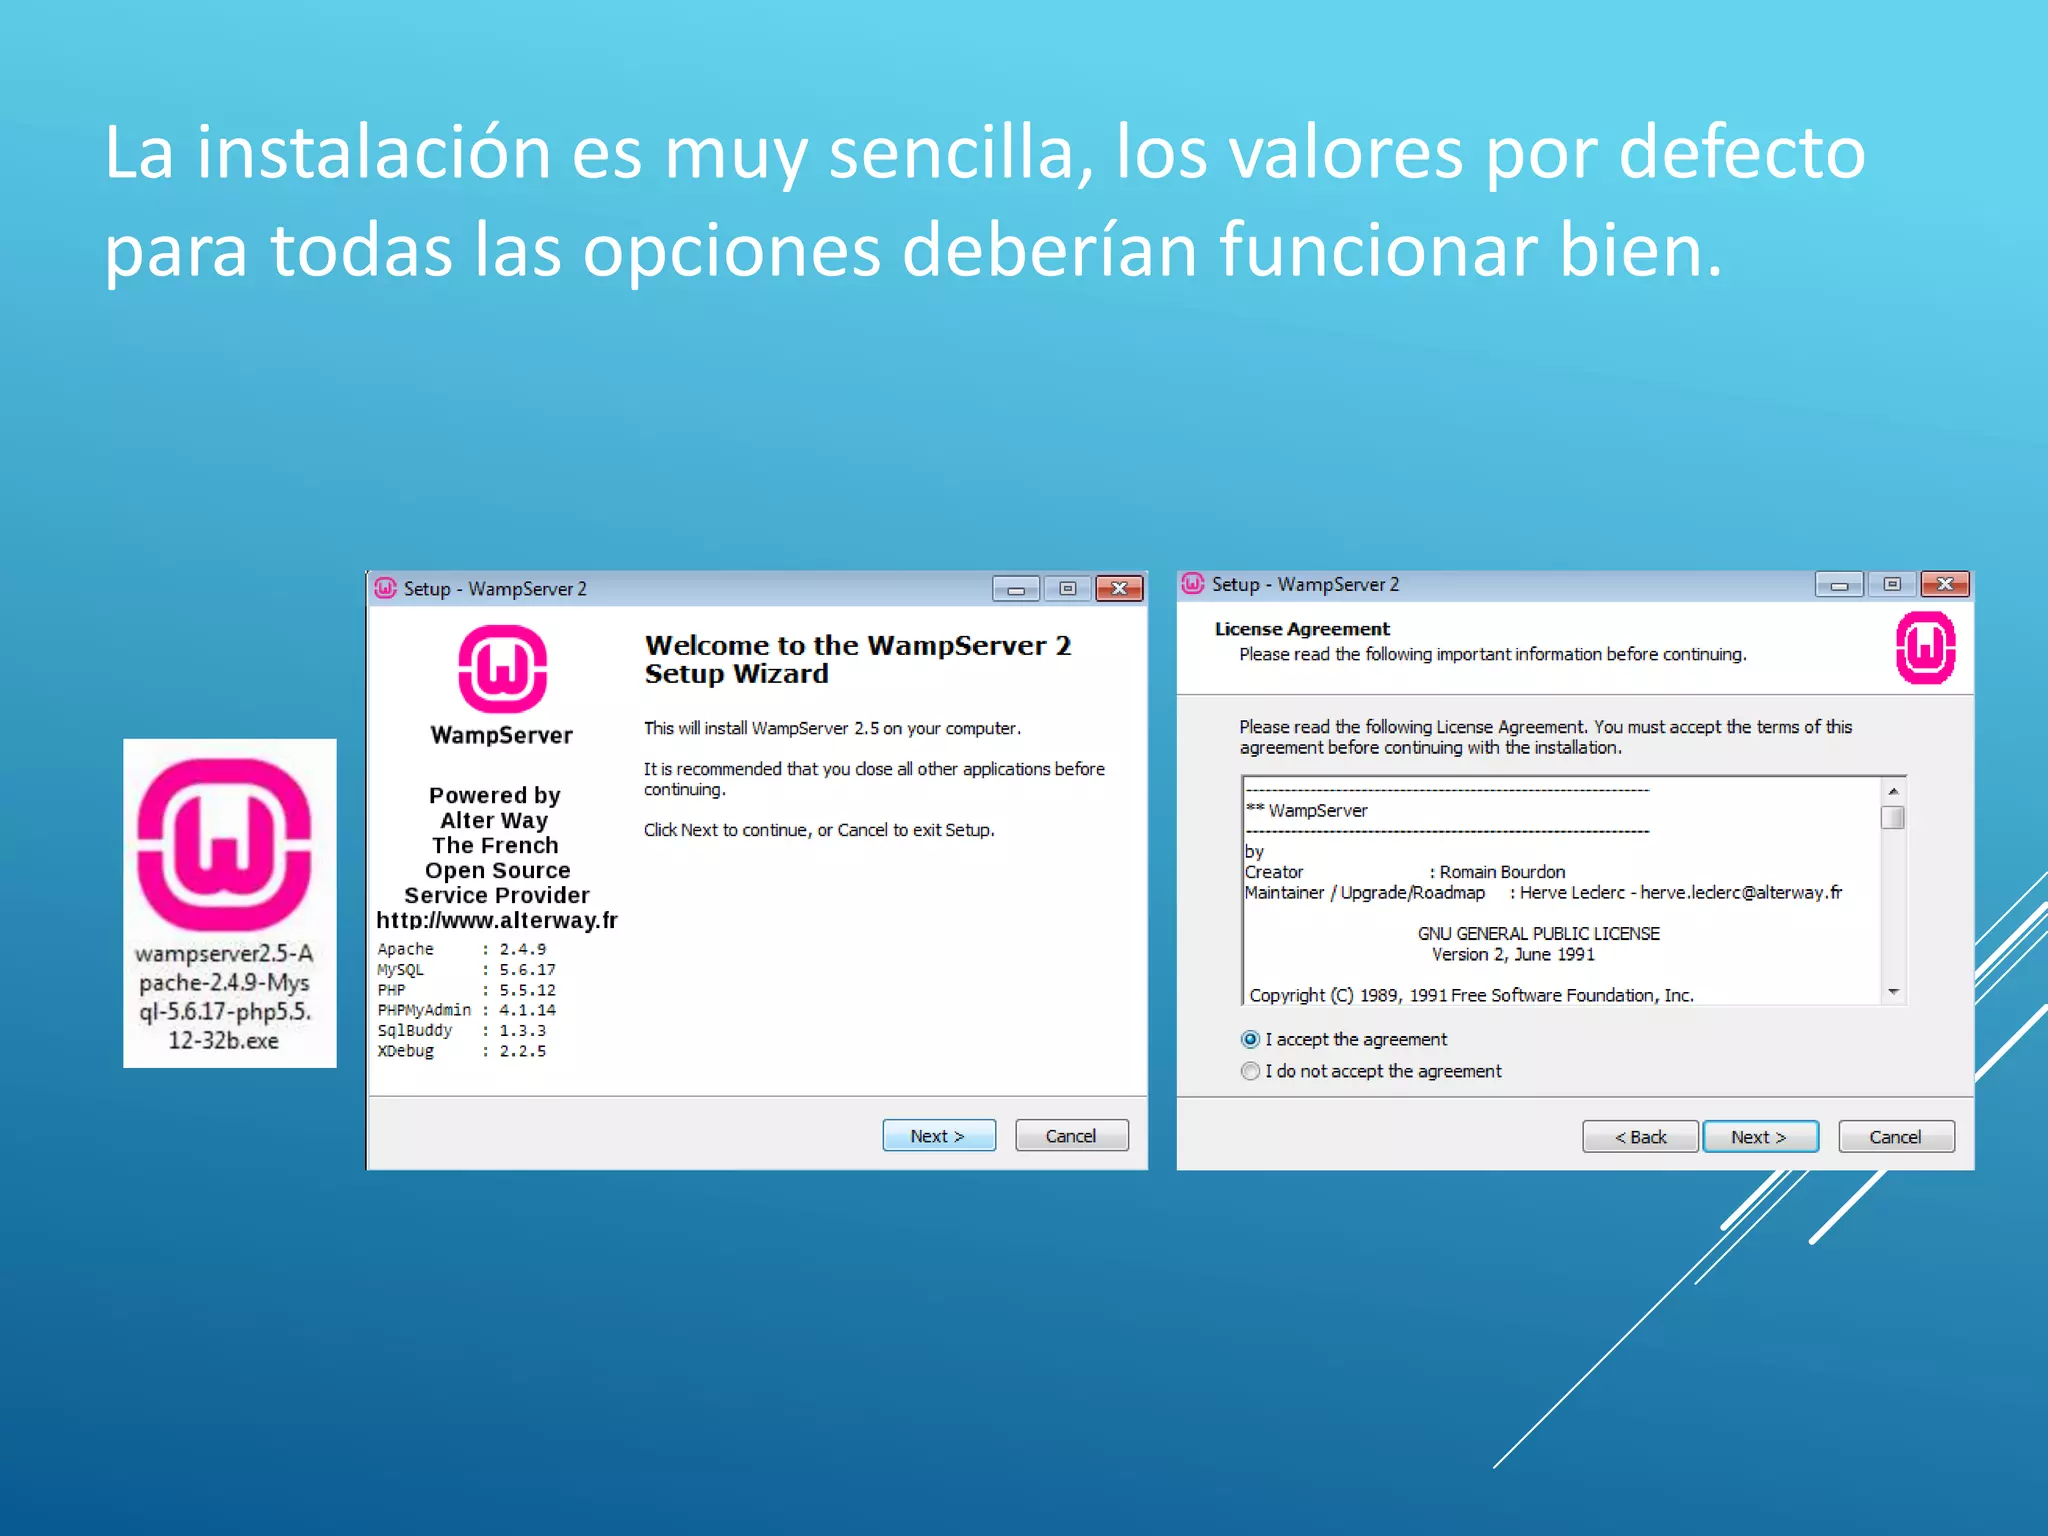Click the 'MySQL : 5.6.17' version line

click(466, 970)
